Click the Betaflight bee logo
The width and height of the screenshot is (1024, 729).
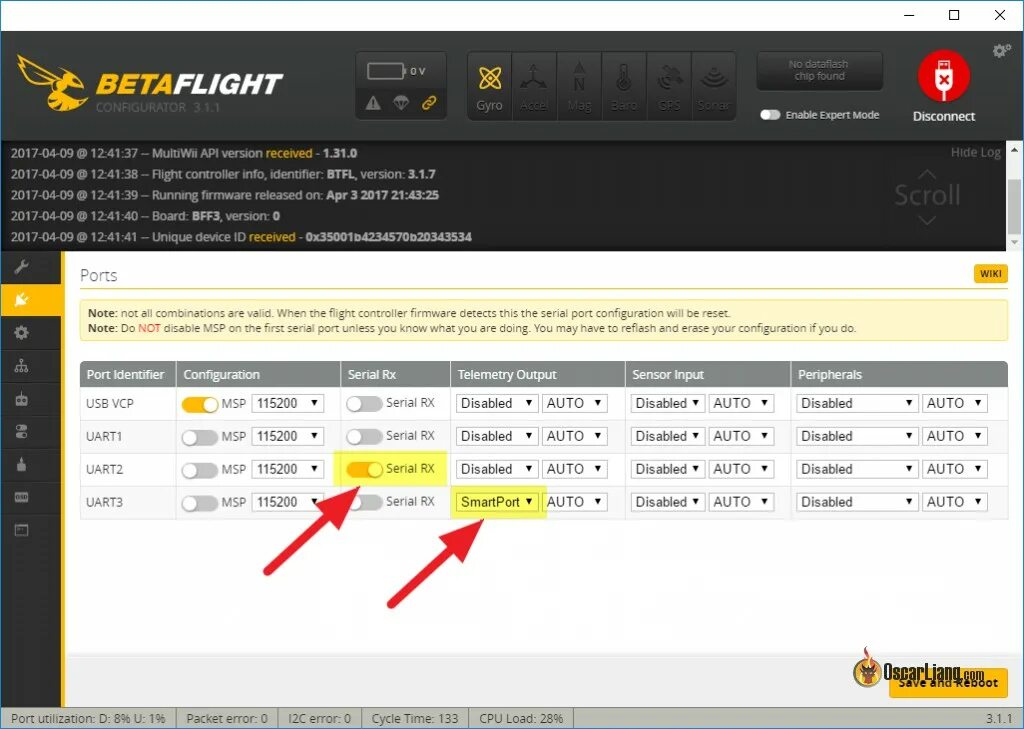[x=52, y=83]
